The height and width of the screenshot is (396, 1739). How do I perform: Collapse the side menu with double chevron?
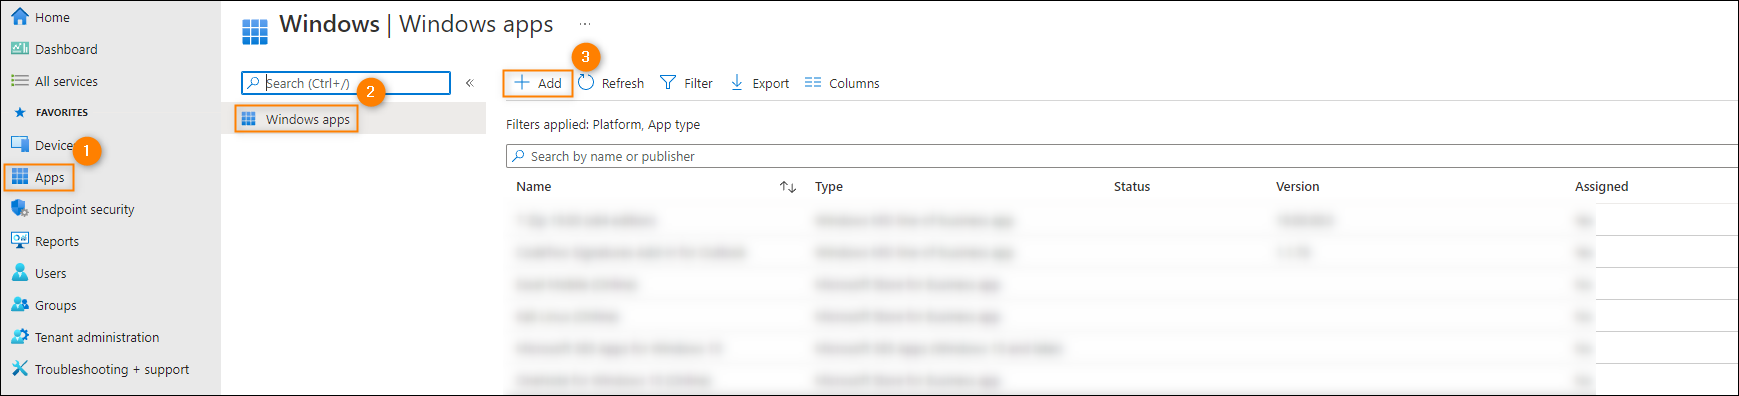tap(469, 83)
